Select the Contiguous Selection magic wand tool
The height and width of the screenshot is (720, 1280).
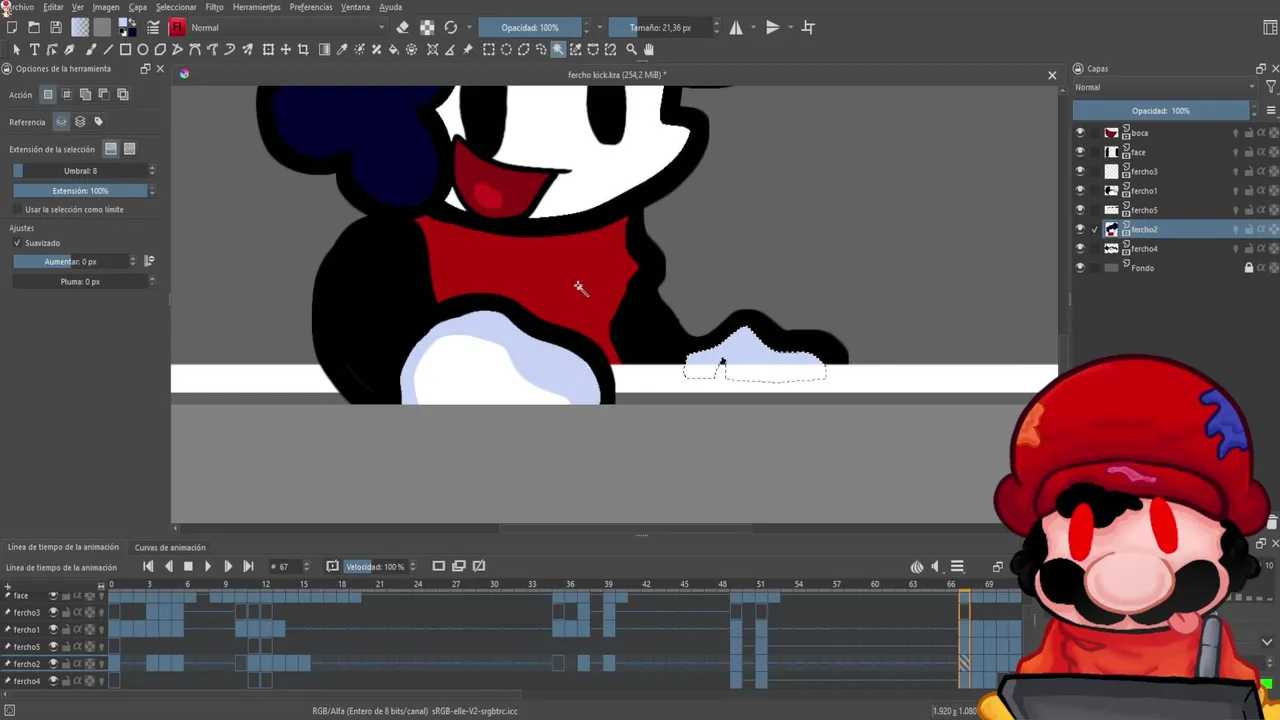[x=558, y=49]
